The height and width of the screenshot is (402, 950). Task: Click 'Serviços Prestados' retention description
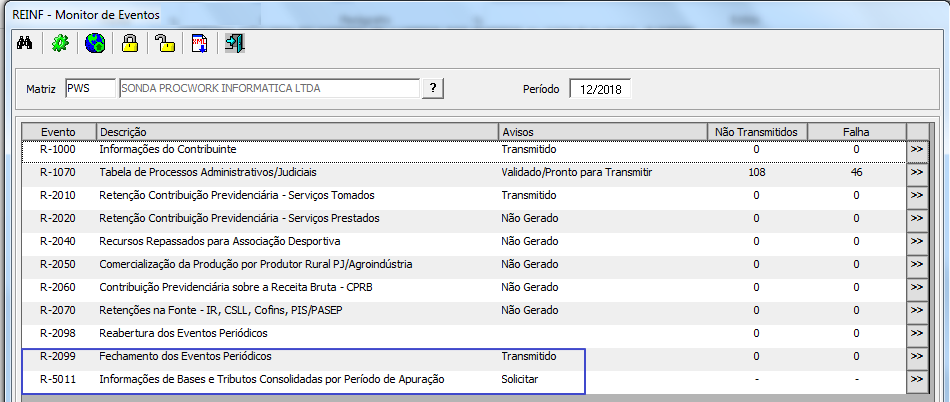[x=239, y=218]
